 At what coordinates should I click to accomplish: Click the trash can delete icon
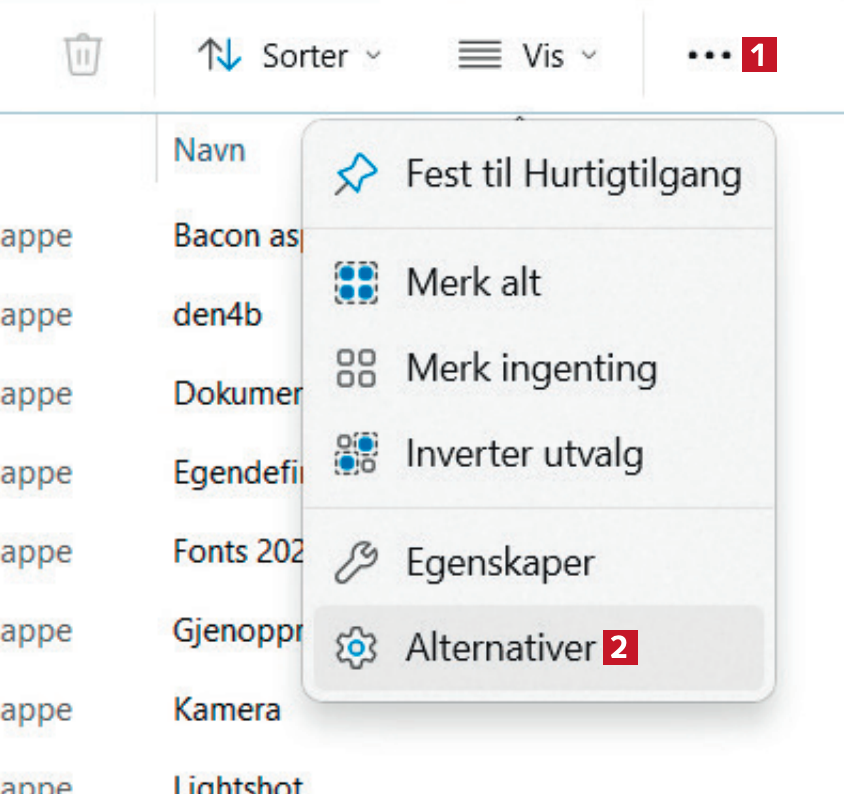click(x=82, y=55)
